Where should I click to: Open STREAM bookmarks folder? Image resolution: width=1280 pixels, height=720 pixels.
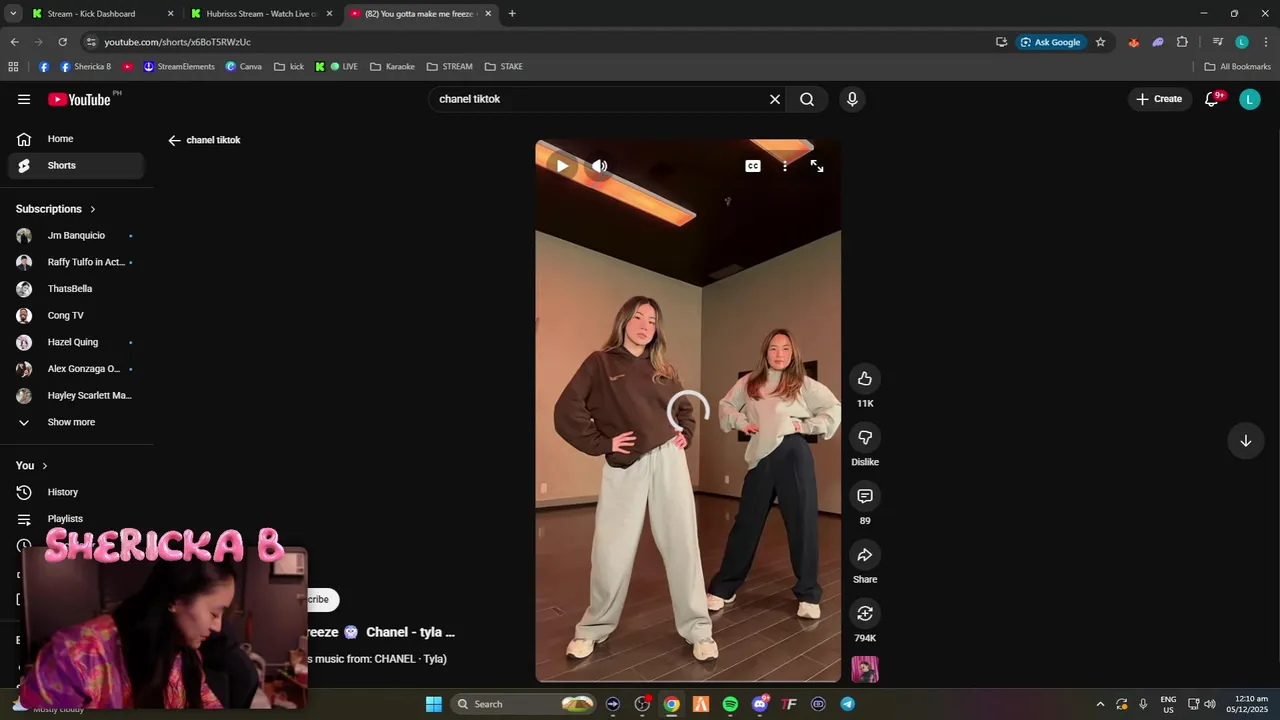(x=449, y=67)
